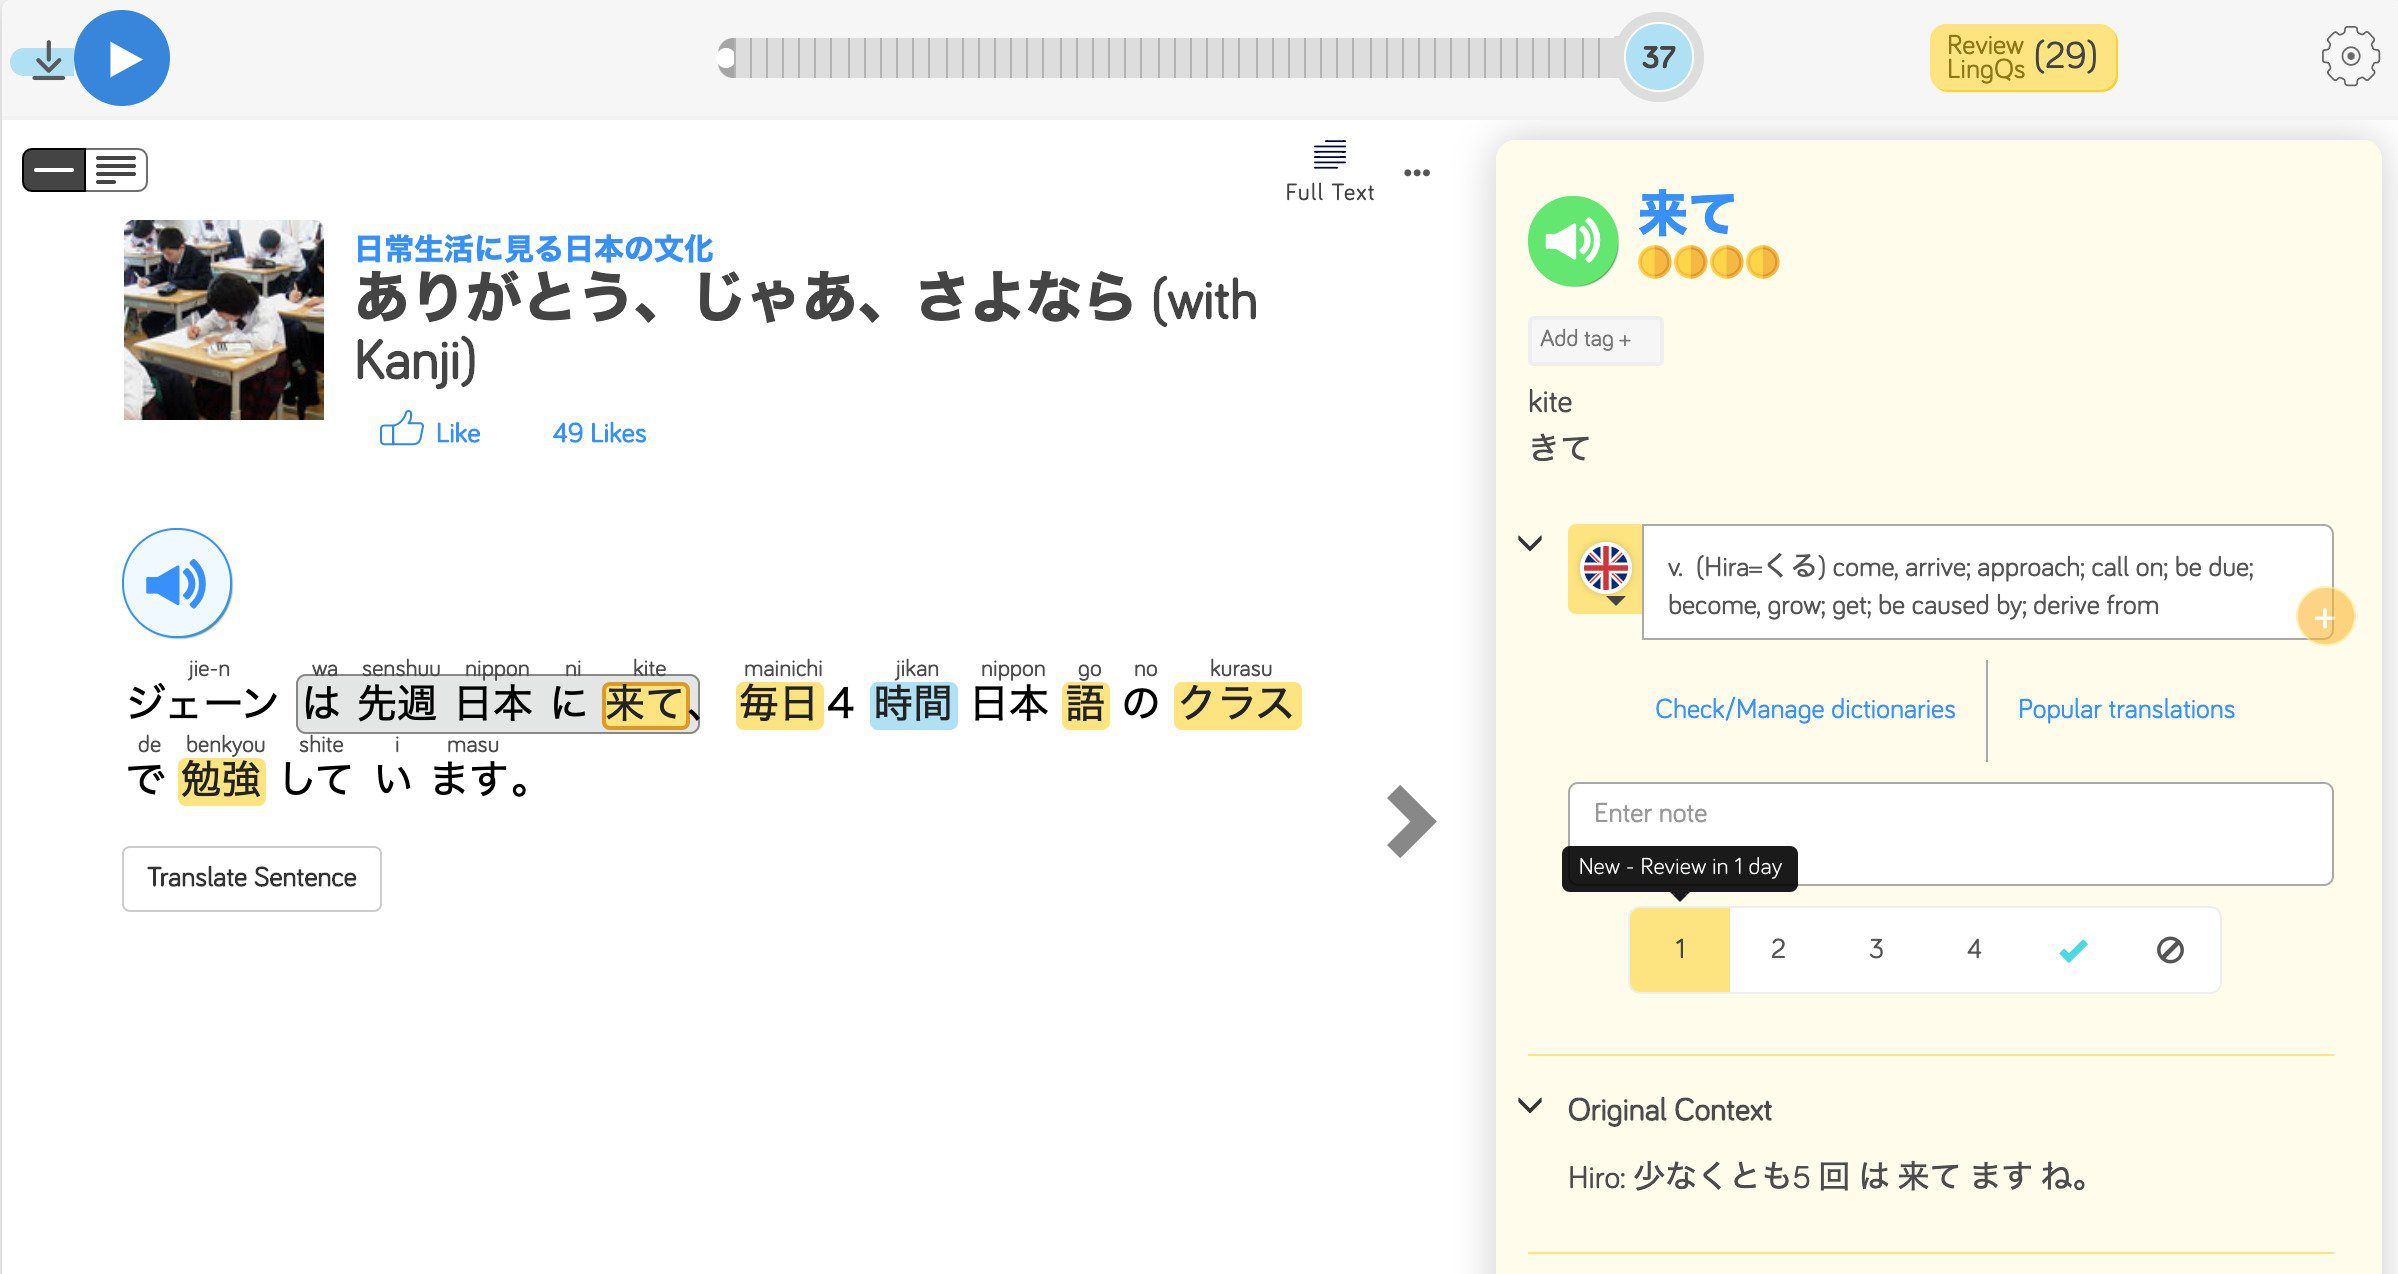The height and width of the screenshot is (1274, 2398).
Task: Collapse the meanings section chevron
Action: (x=1530, y=544)
